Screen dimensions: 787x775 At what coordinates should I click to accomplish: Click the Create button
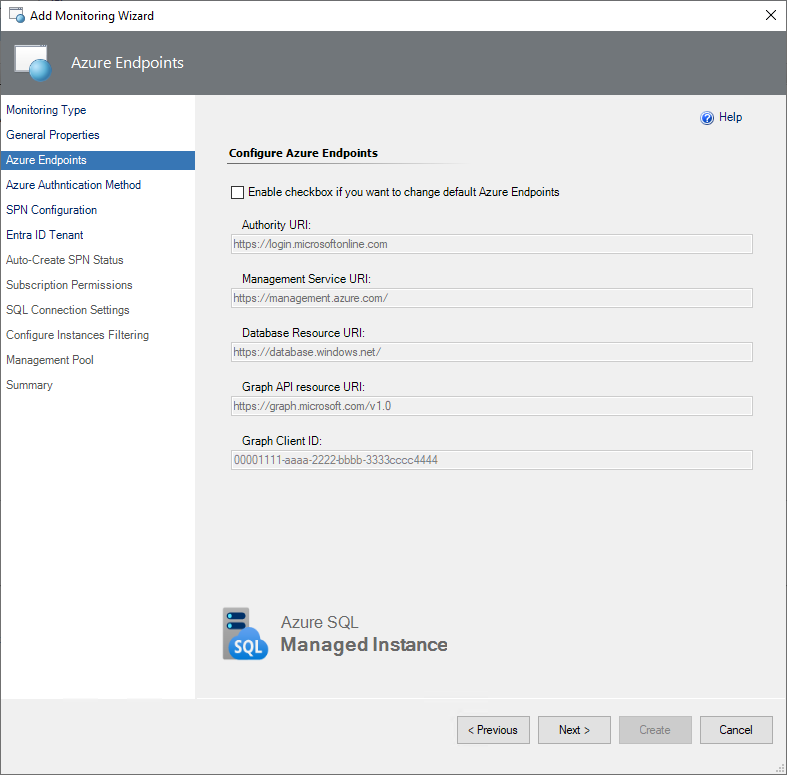pos(655,730)
